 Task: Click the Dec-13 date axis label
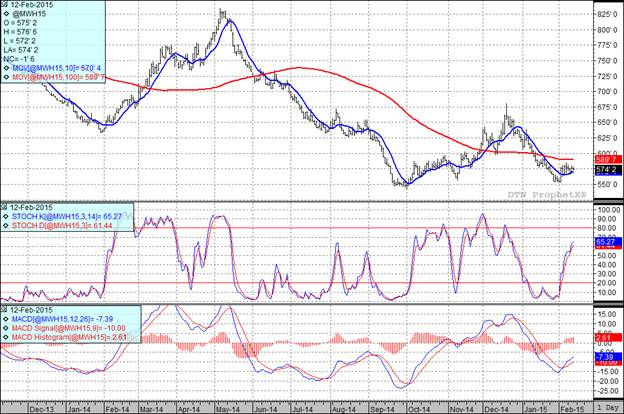point(42,409)
